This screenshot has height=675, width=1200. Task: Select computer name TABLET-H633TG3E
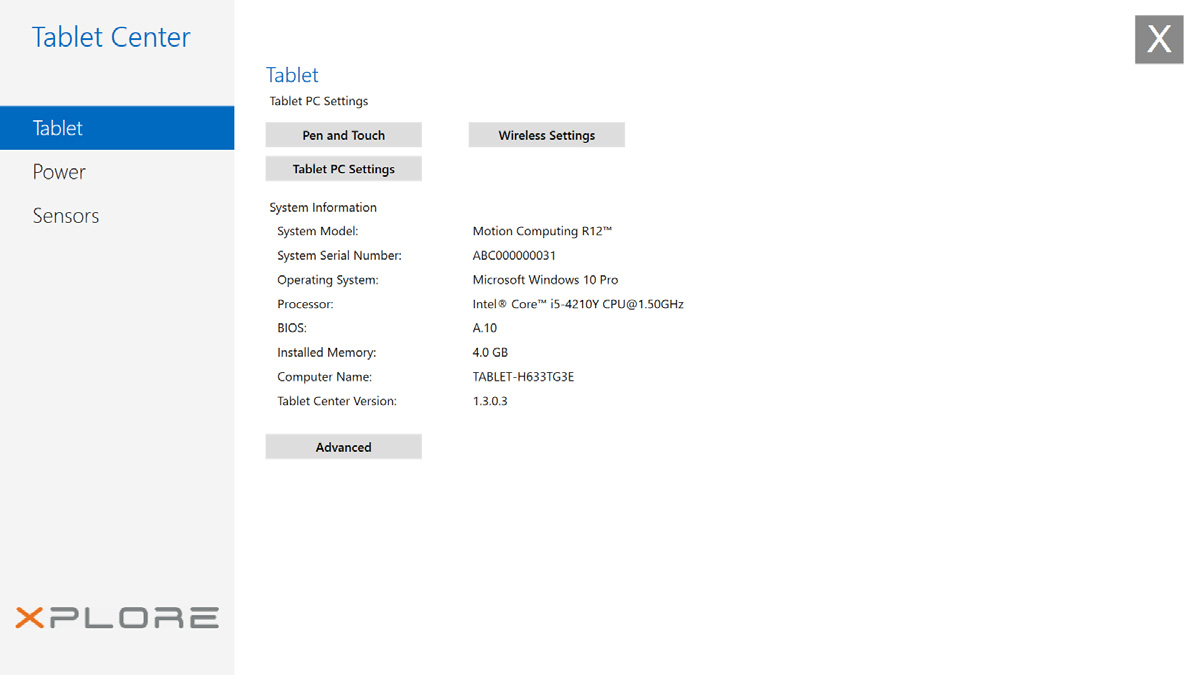pyautogui.click(x=523, y=377)
